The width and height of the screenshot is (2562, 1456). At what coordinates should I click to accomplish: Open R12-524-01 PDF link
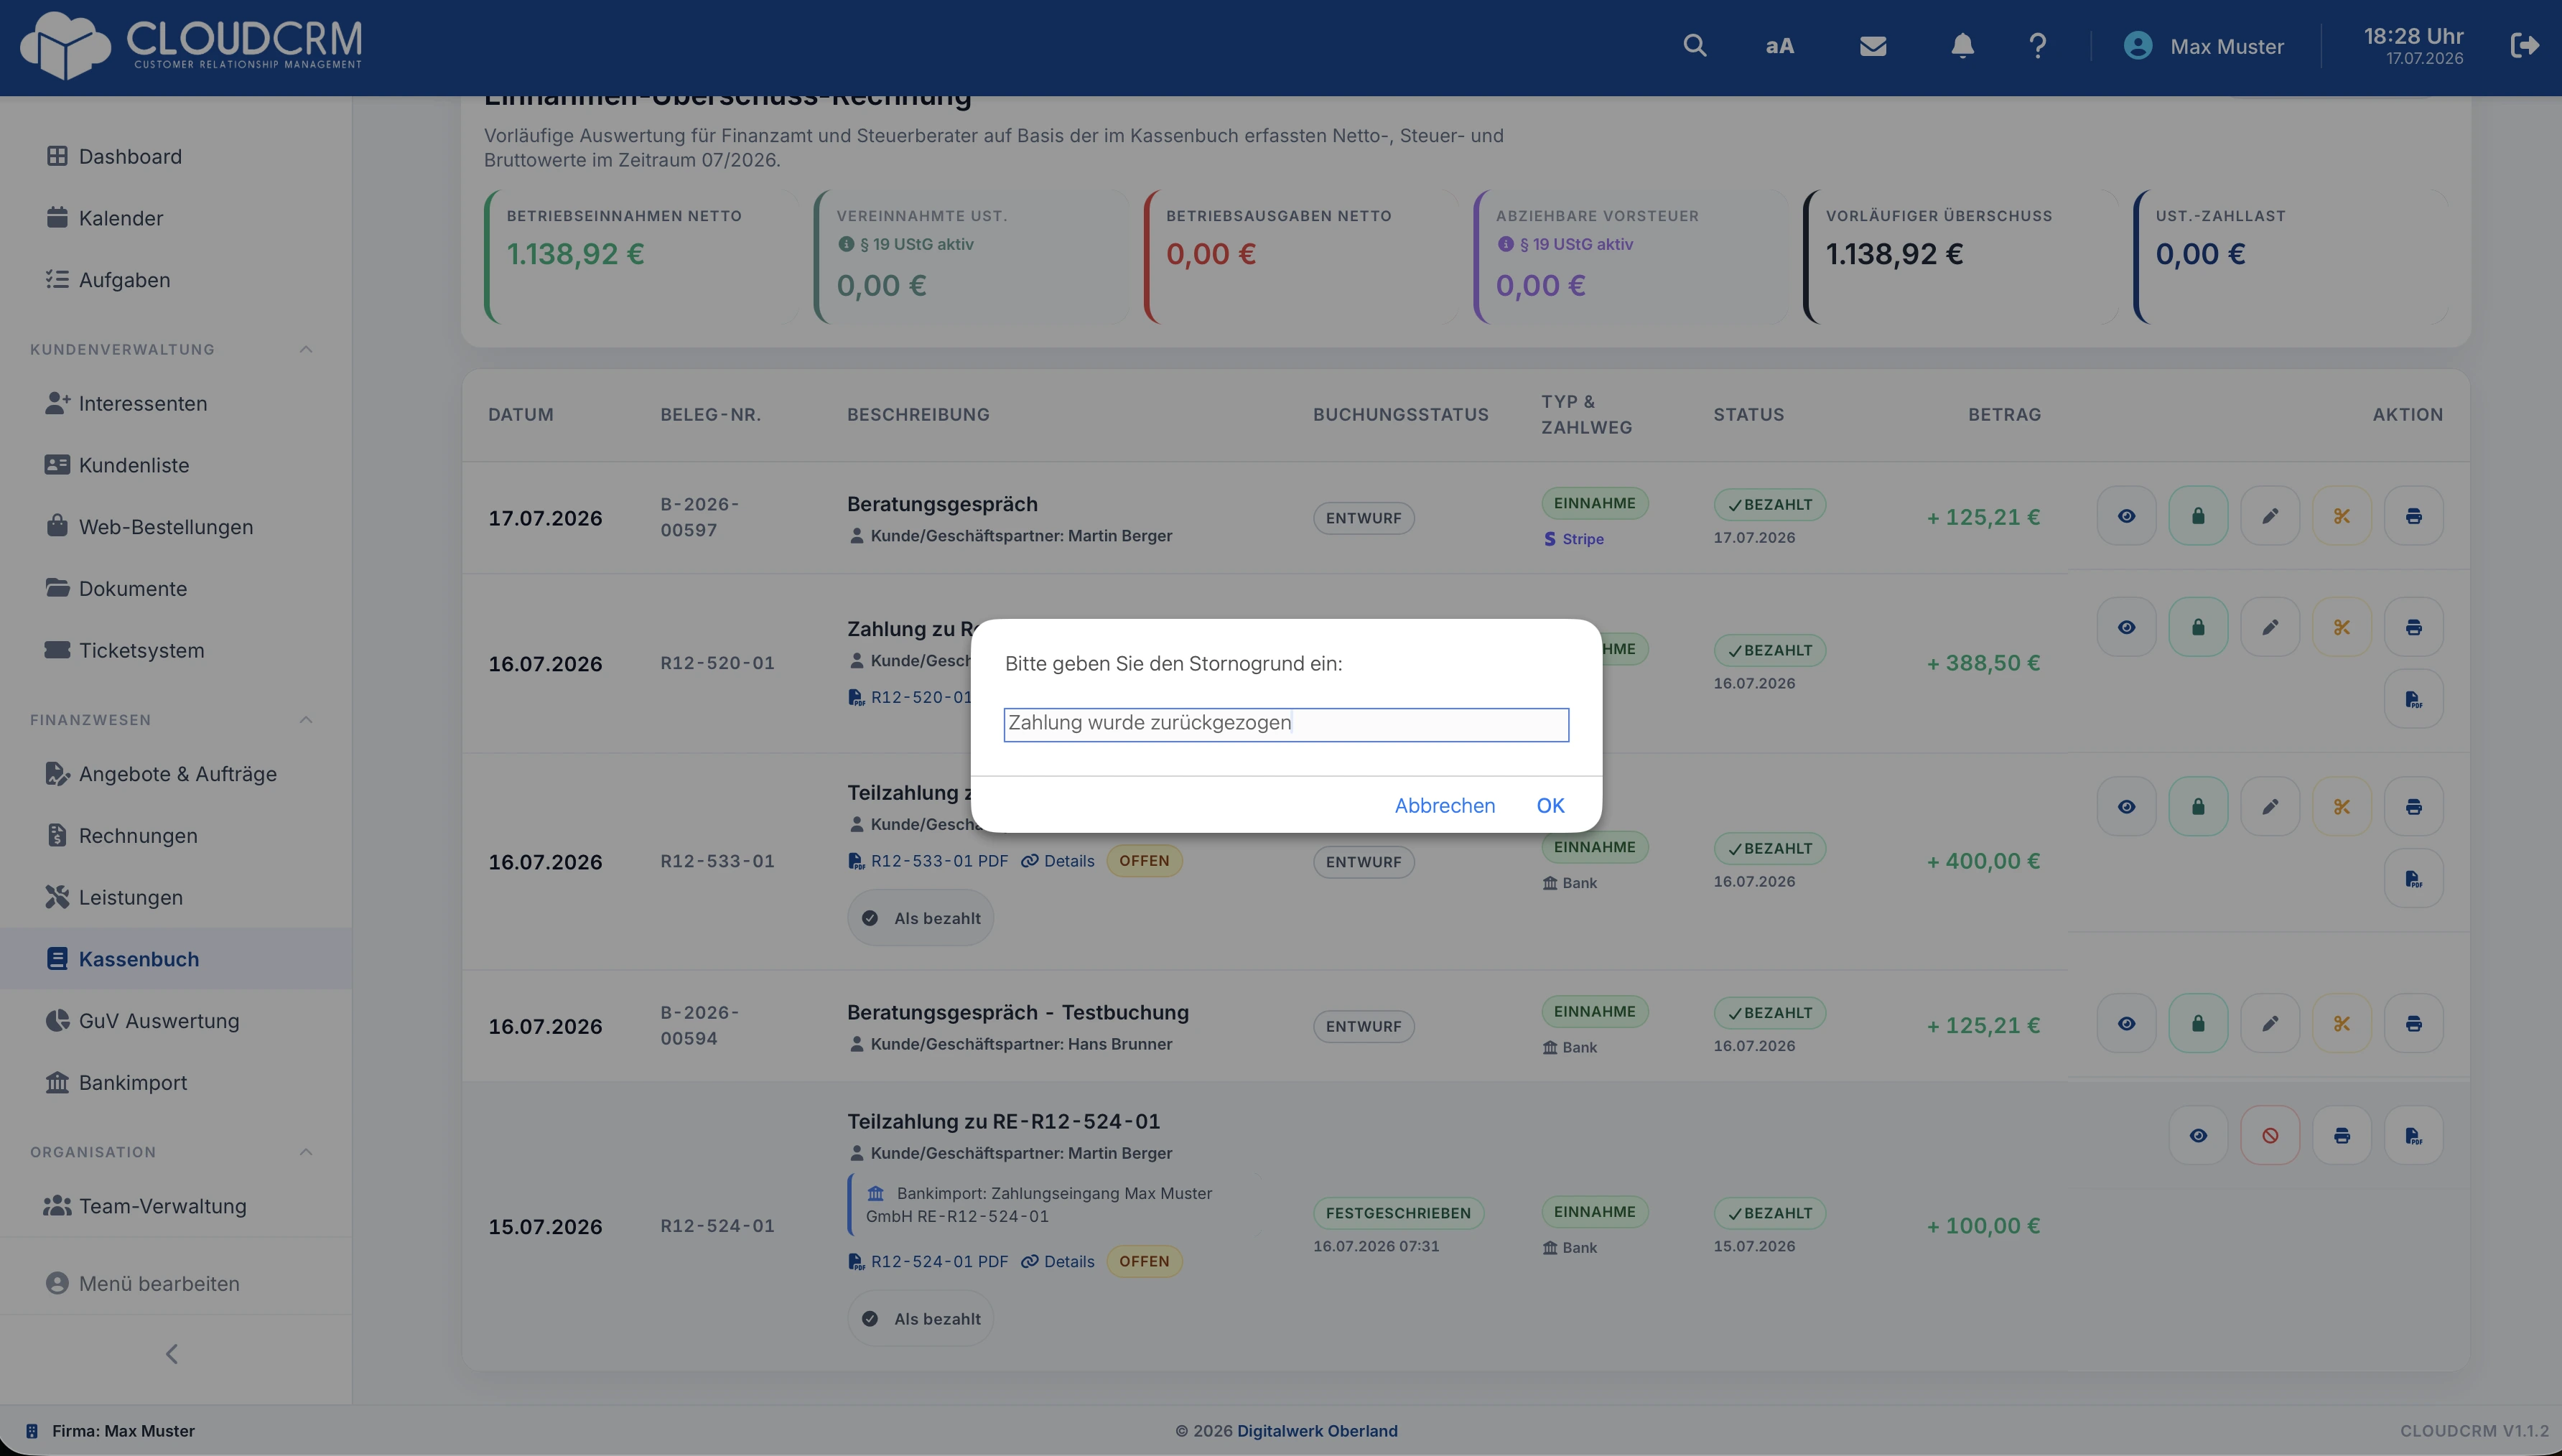928,1262
